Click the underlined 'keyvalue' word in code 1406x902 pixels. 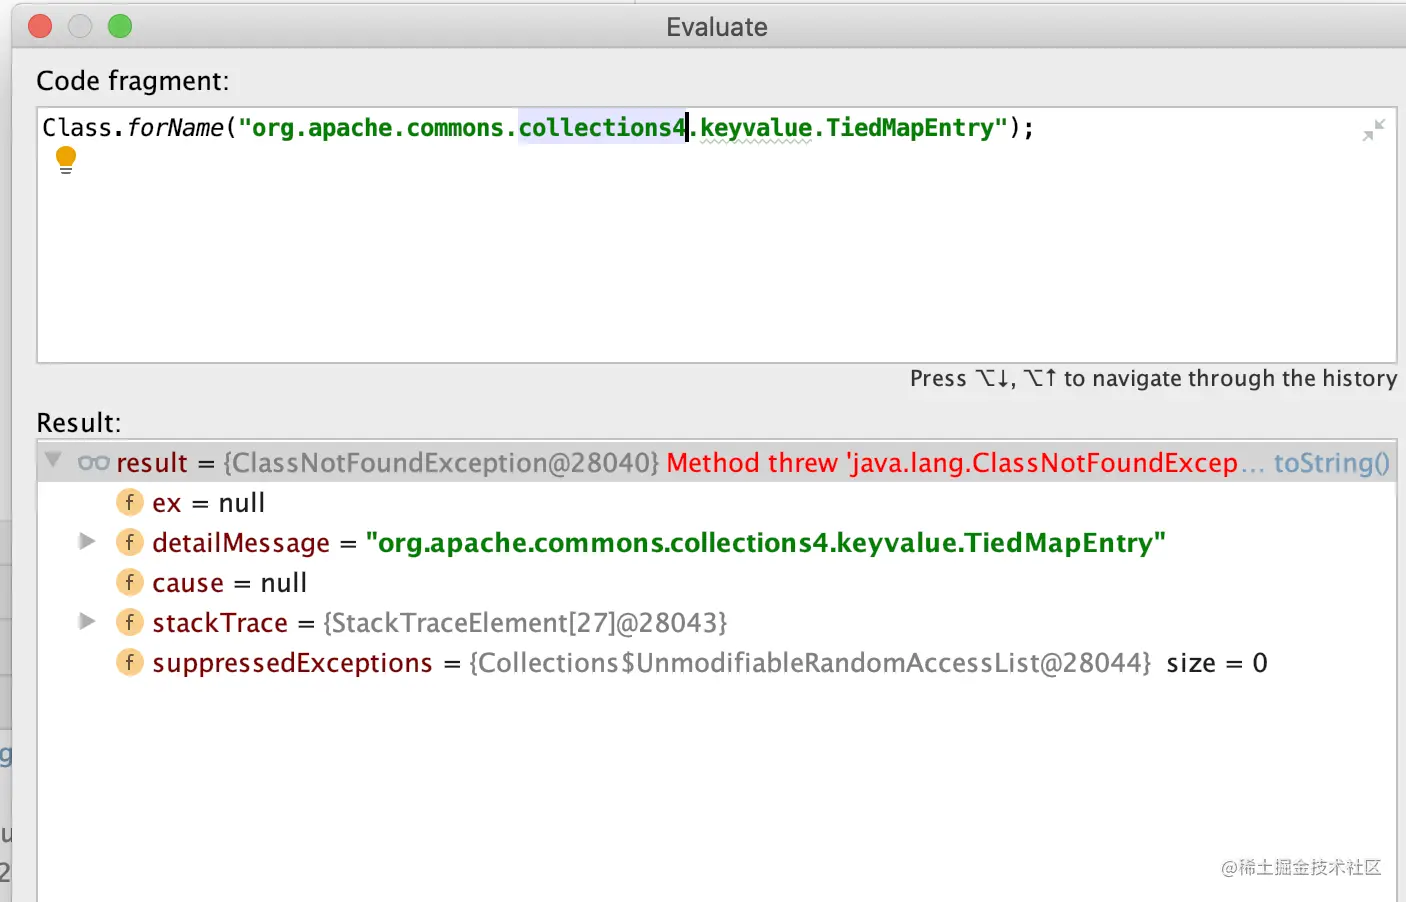point(756,128)
